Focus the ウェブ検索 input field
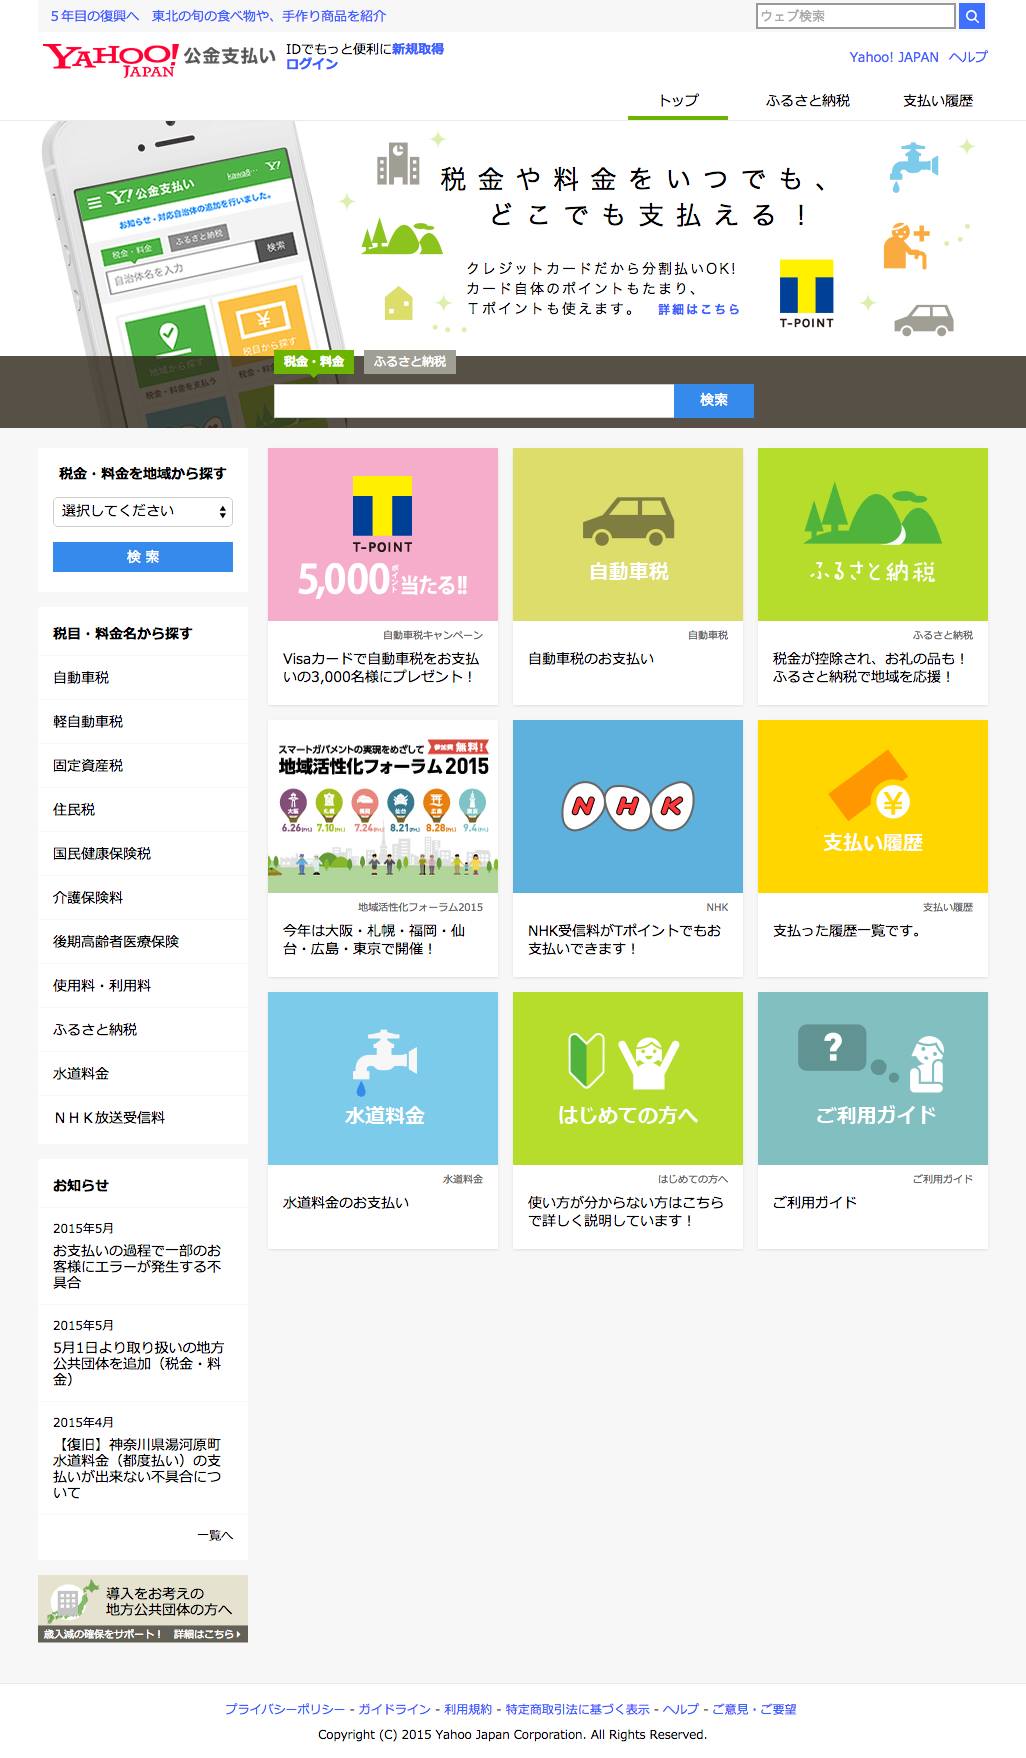 pyautogui.click(x=856, y=16)
